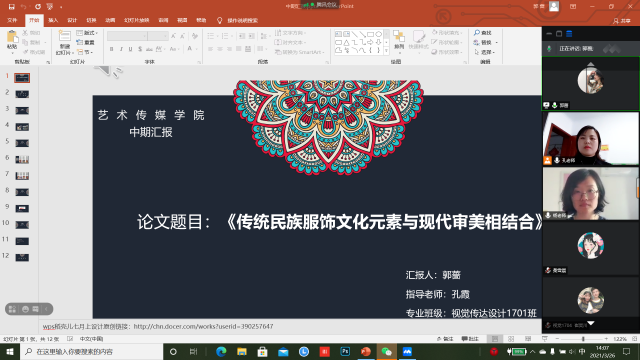Open the Text Direction dropdown
Screen dimensions: 640x360
(x=291, y=33)
